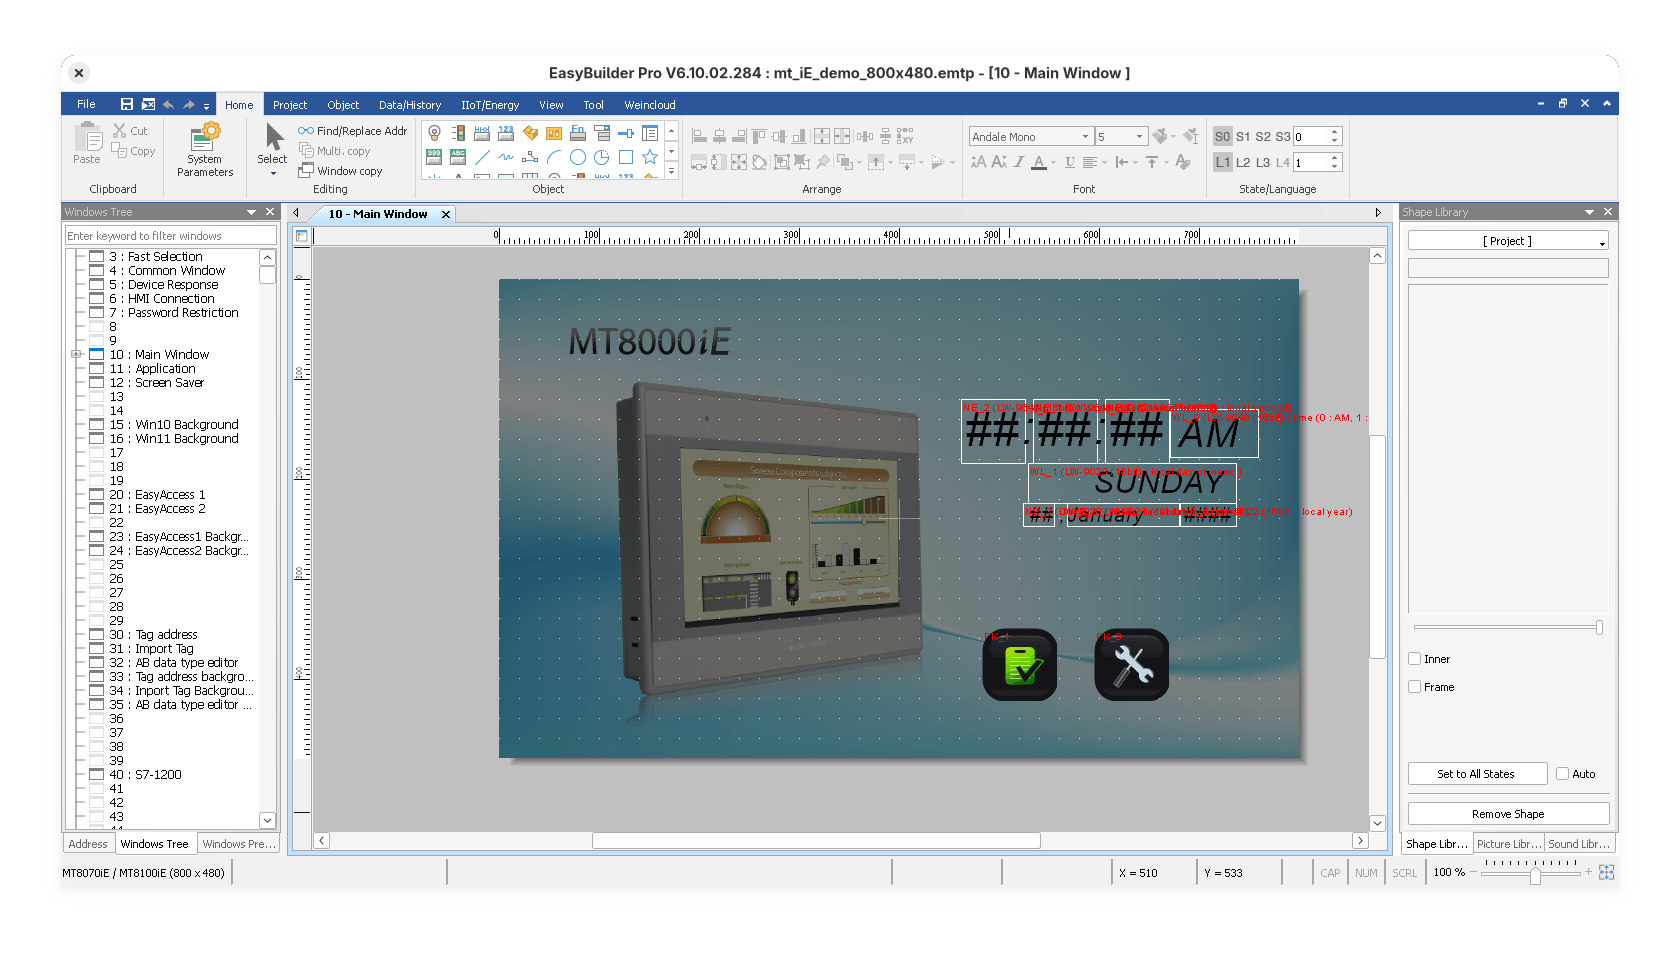Click the green checklist button on canvas
This screenshot has width=1680, height=954.
pos(1019,665)
